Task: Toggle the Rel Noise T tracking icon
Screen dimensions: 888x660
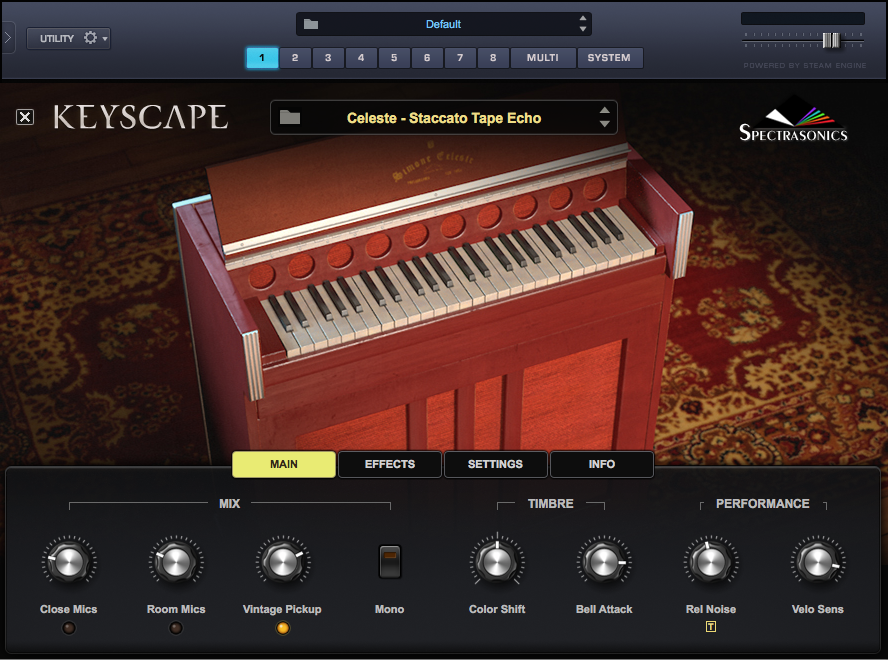Action: (711, 627)
